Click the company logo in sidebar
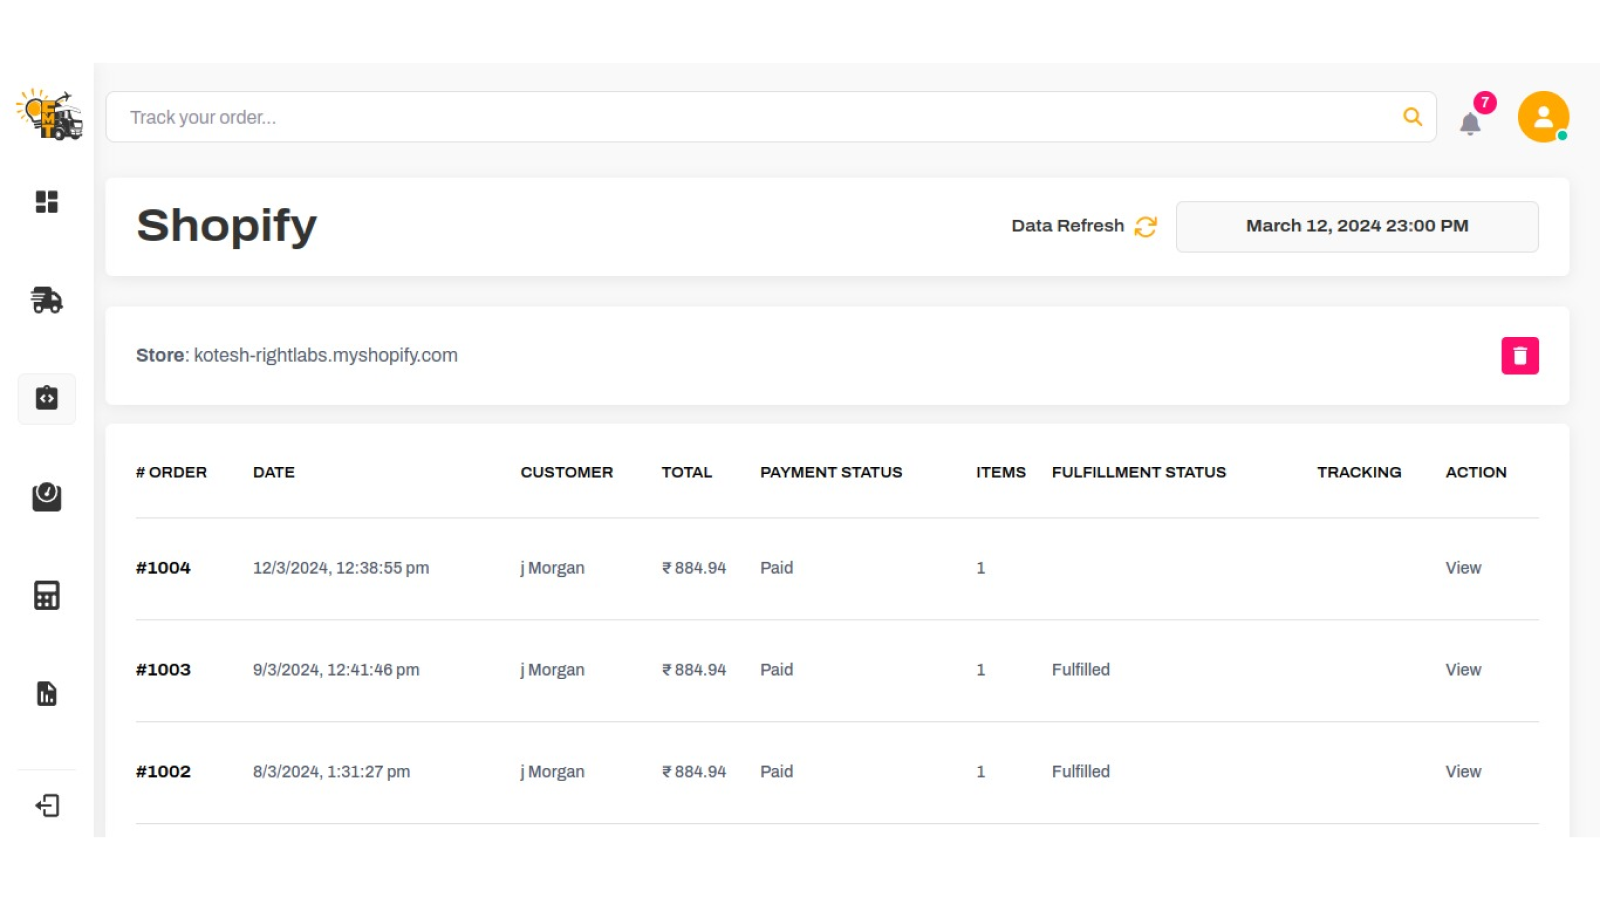Viewport: 1600px width, 900px height. tap(48, 115)
